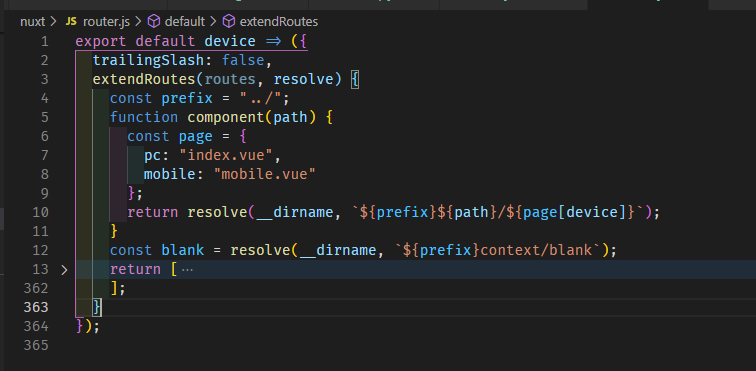Click the component function name
This screenshot has width=756, height=371.
(226, 117)
